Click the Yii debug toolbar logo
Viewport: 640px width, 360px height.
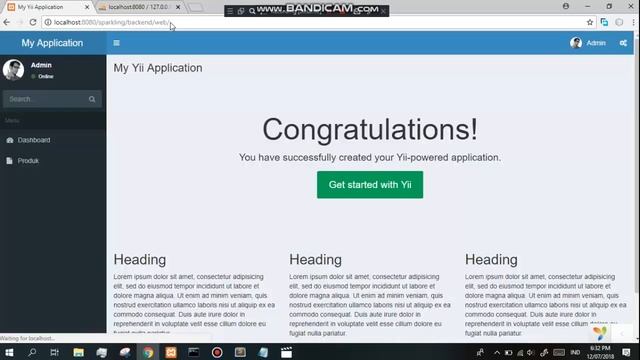tap(600, 333)
